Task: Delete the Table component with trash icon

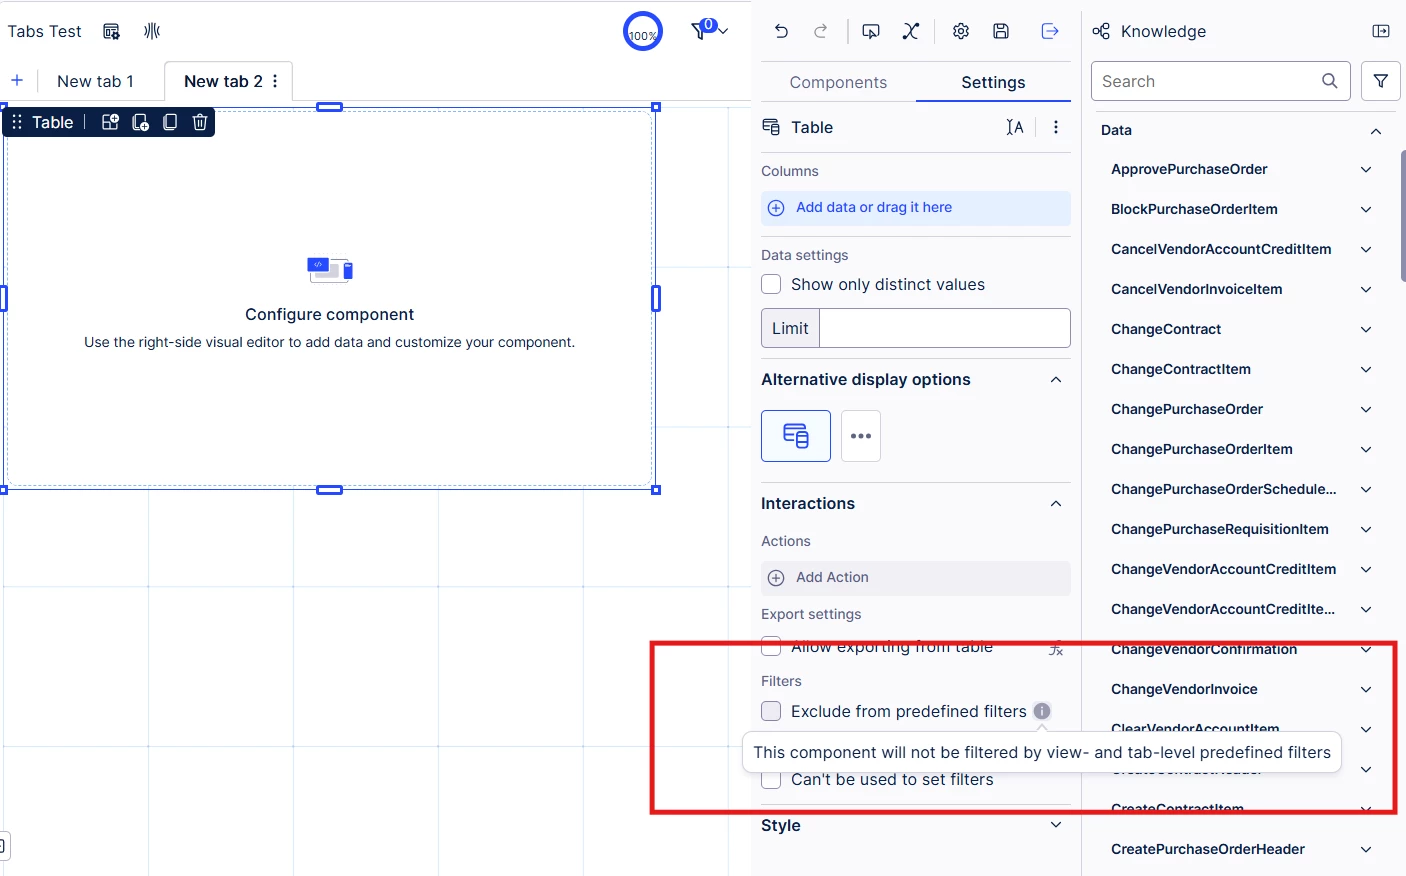Action: (200, 122)
